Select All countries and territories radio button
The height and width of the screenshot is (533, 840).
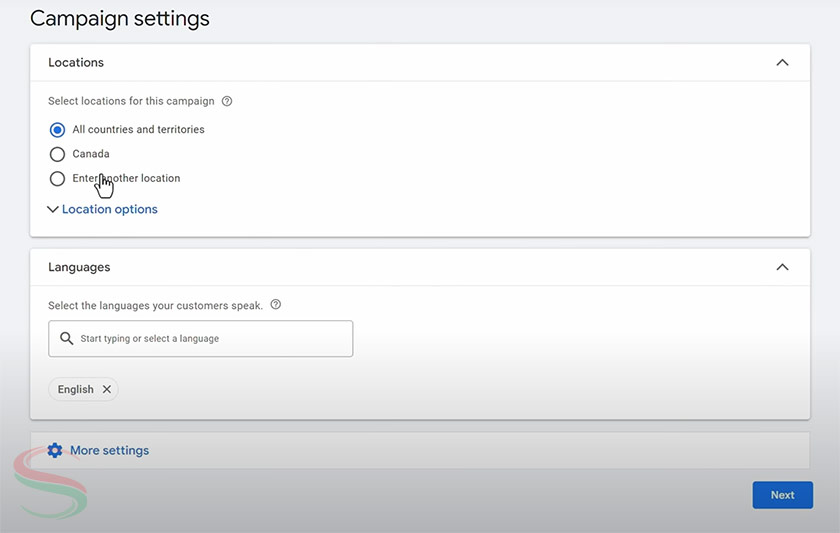tap(57, 130)
